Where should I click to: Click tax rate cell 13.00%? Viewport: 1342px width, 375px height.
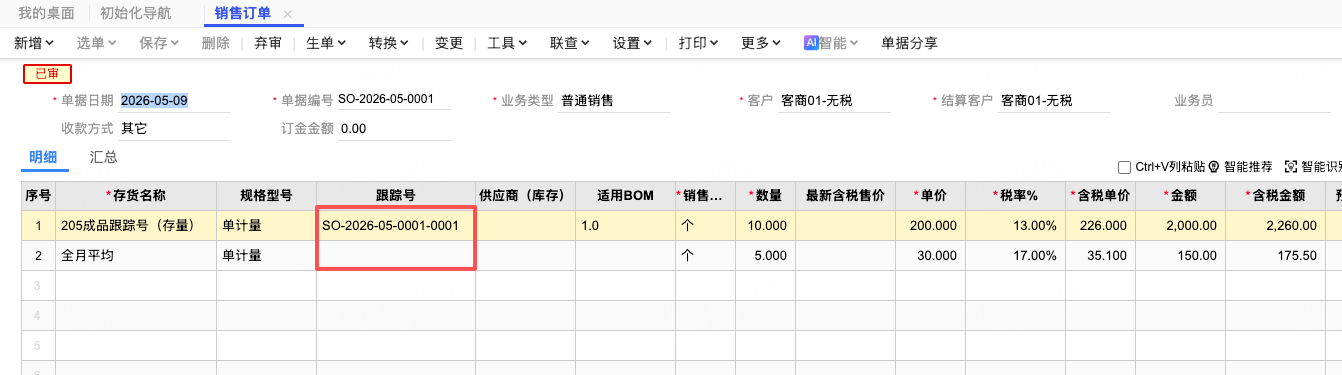coord(1015,226)
